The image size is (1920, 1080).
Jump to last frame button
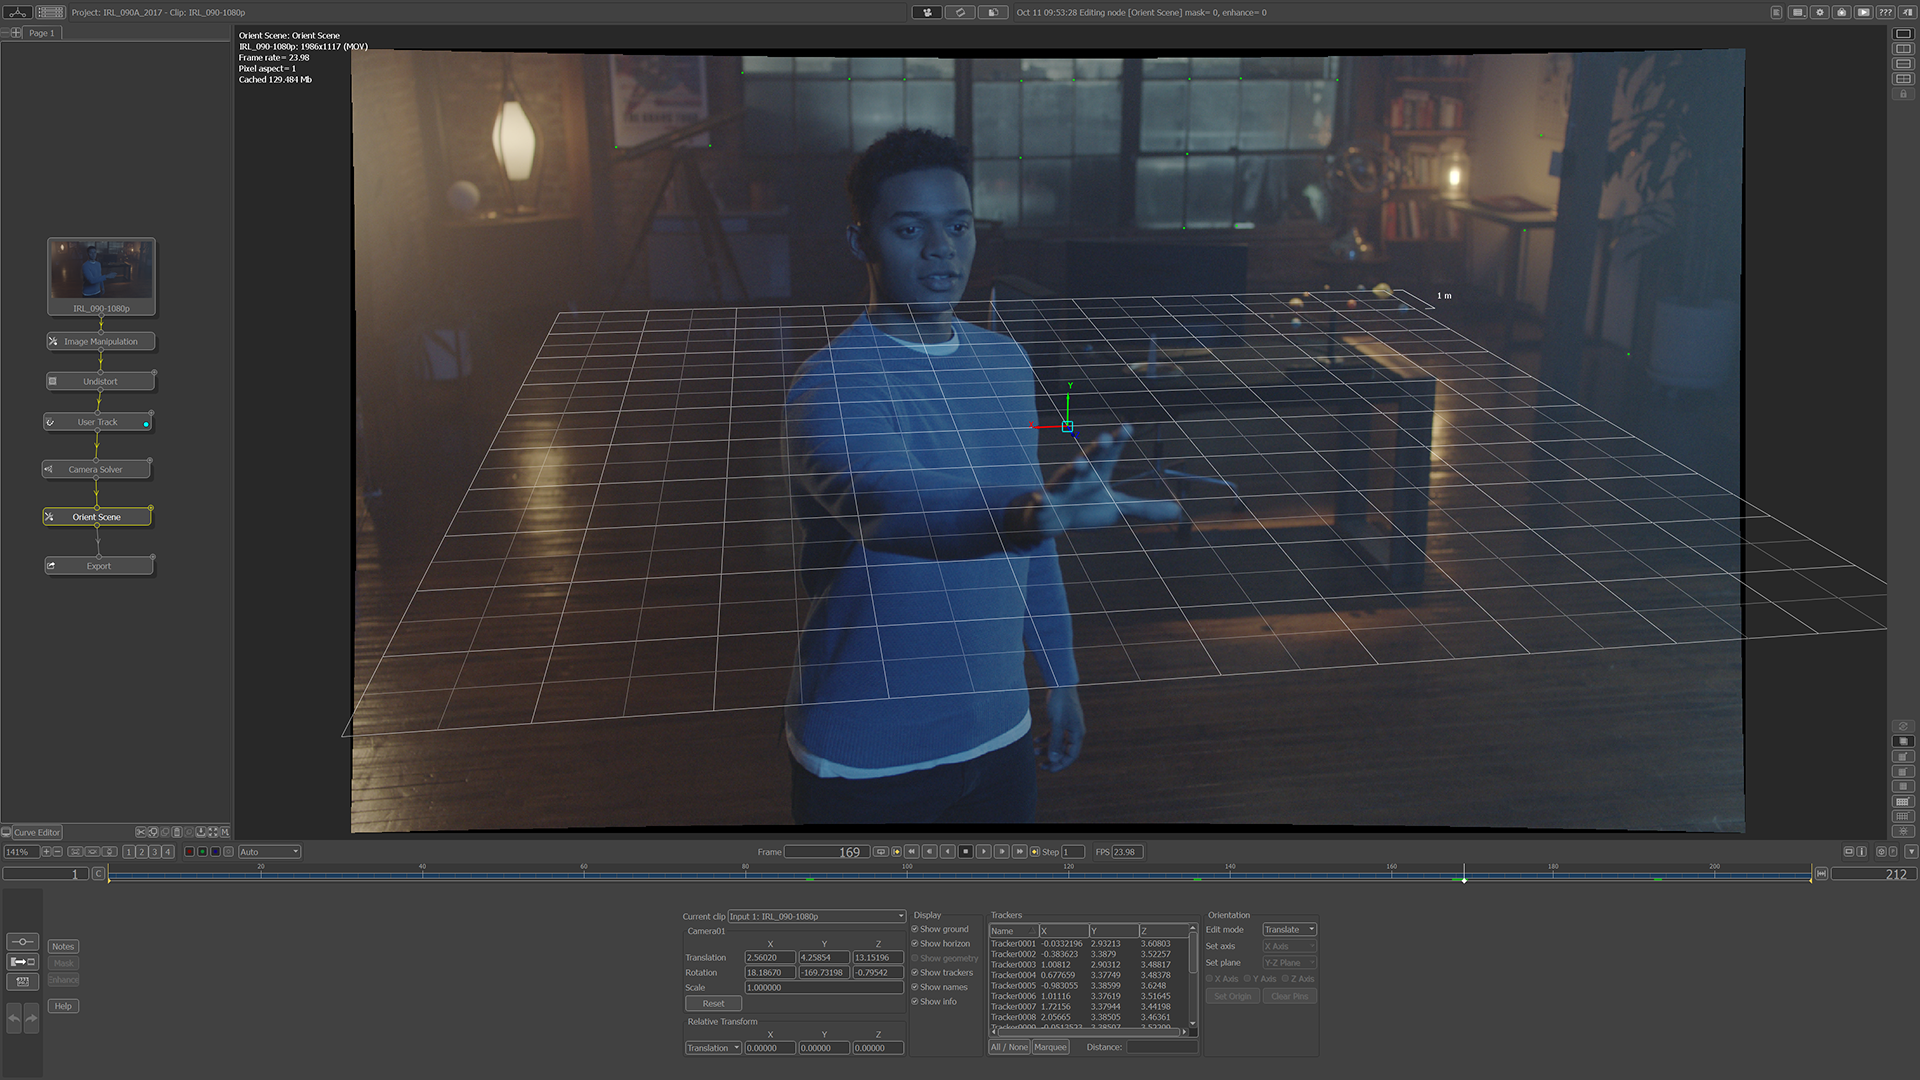click(1019, 852)
